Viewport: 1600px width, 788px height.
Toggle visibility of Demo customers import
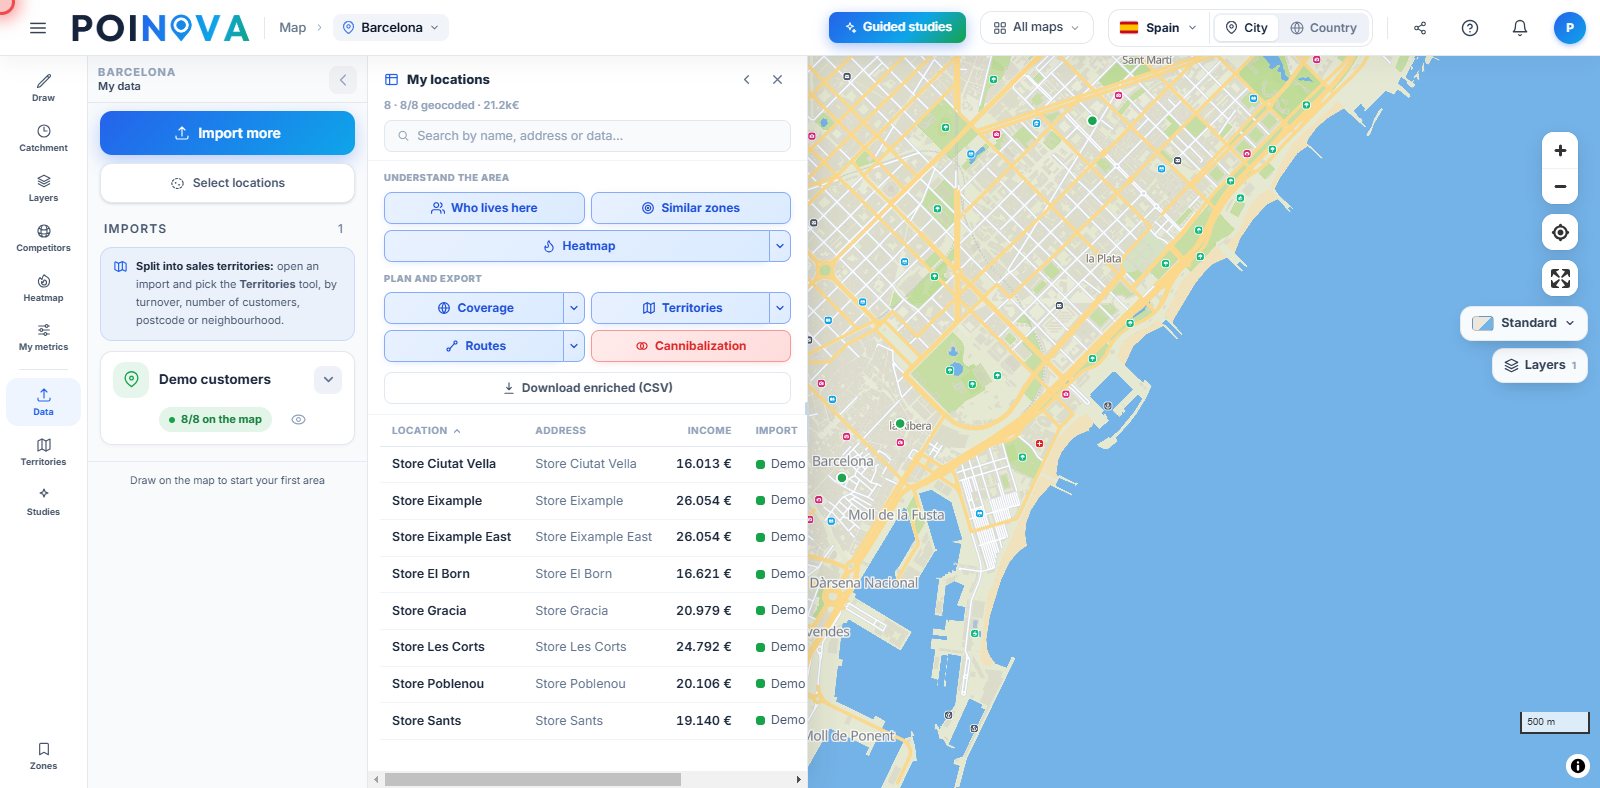[298, 420]
